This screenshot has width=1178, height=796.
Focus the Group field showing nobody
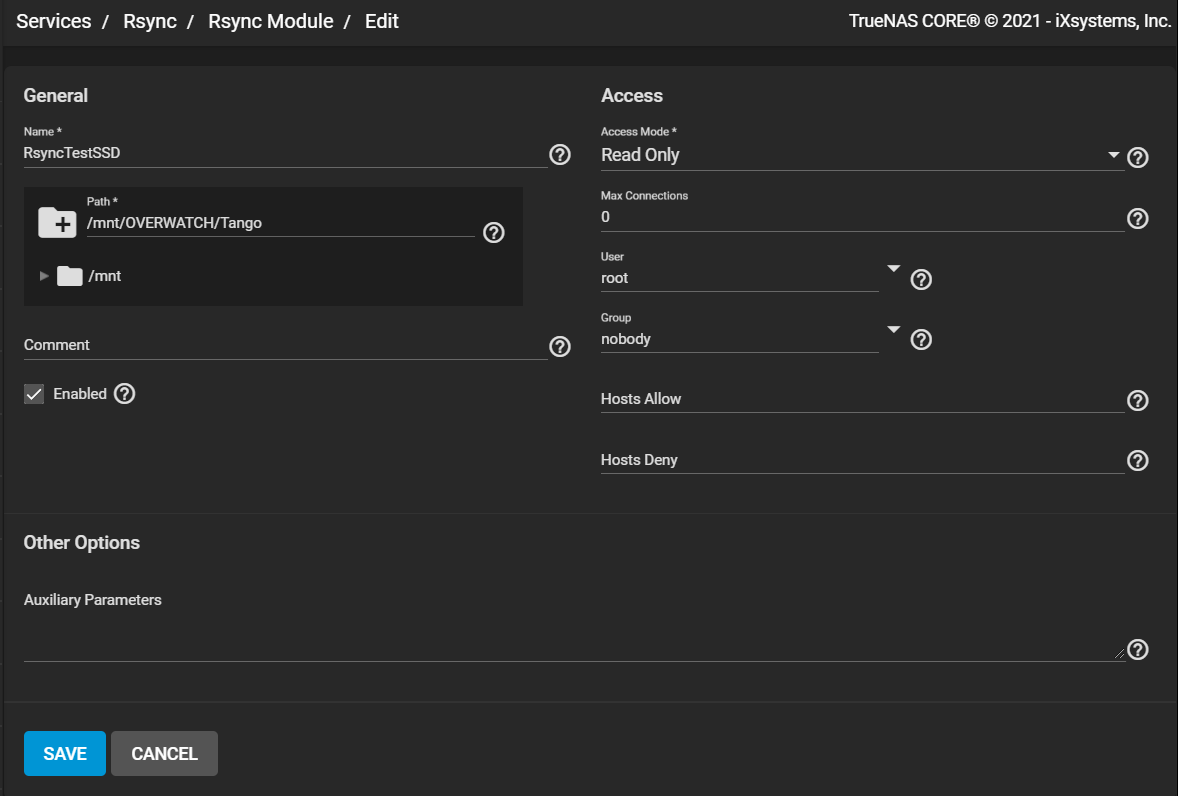coord(740,339)
